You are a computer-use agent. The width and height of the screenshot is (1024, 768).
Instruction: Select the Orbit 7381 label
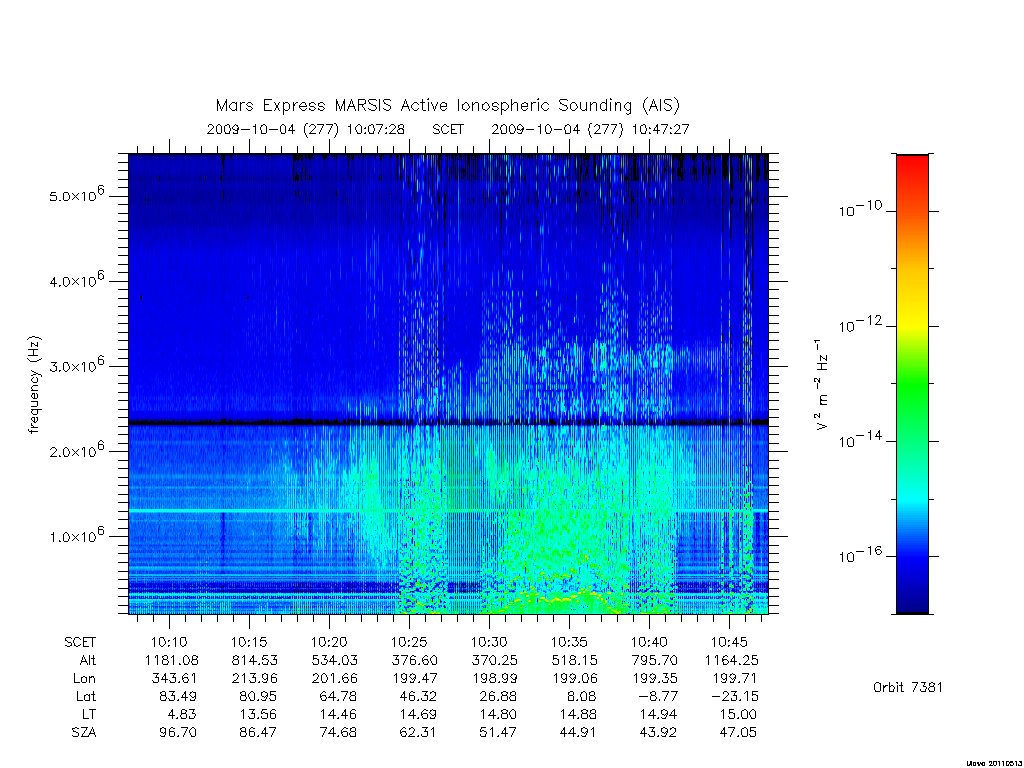point(908,687)
